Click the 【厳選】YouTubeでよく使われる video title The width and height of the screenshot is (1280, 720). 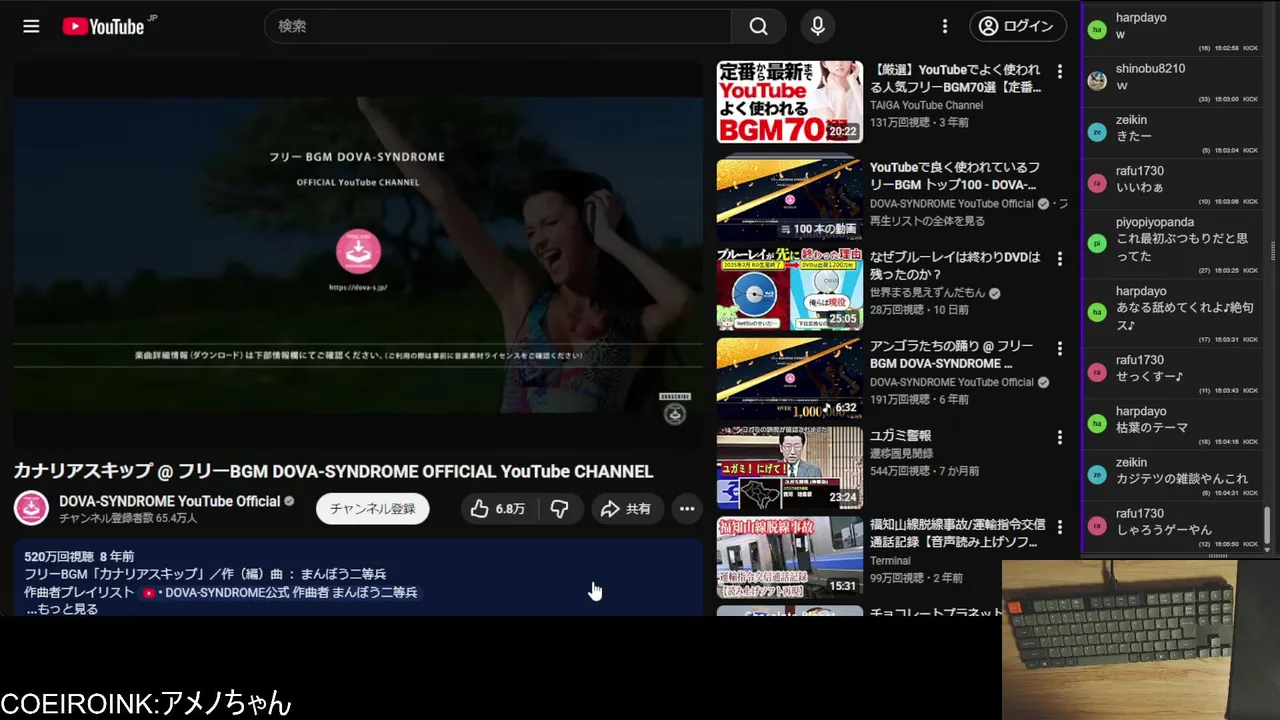click(x=955, y=79)
